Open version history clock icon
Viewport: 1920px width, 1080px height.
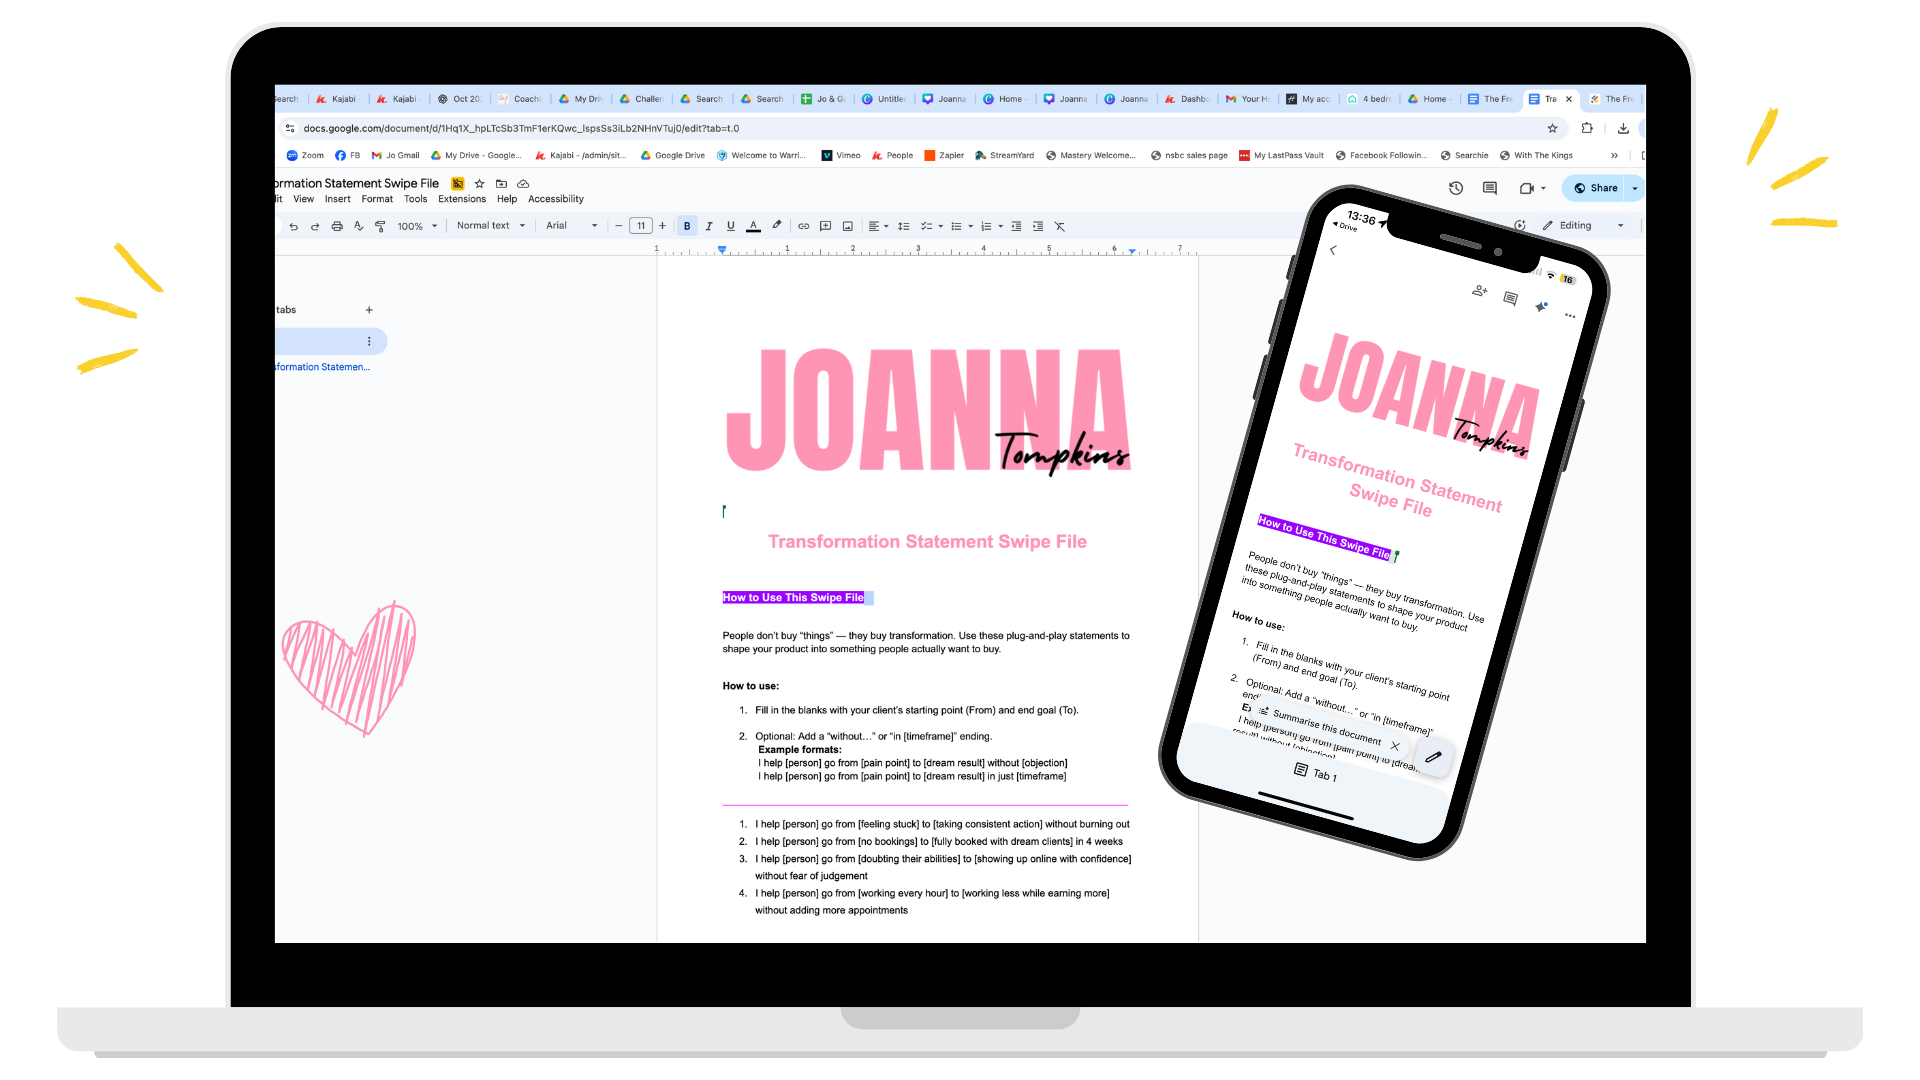pyautogui.click(x=1456, y=188)
